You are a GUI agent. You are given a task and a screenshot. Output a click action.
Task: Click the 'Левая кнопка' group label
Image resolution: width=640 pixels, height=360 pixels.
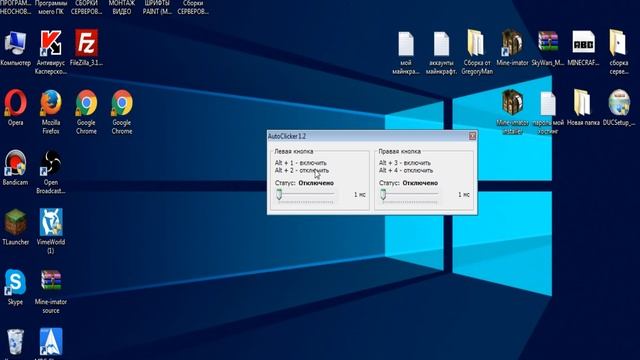[x=294, y=151]
